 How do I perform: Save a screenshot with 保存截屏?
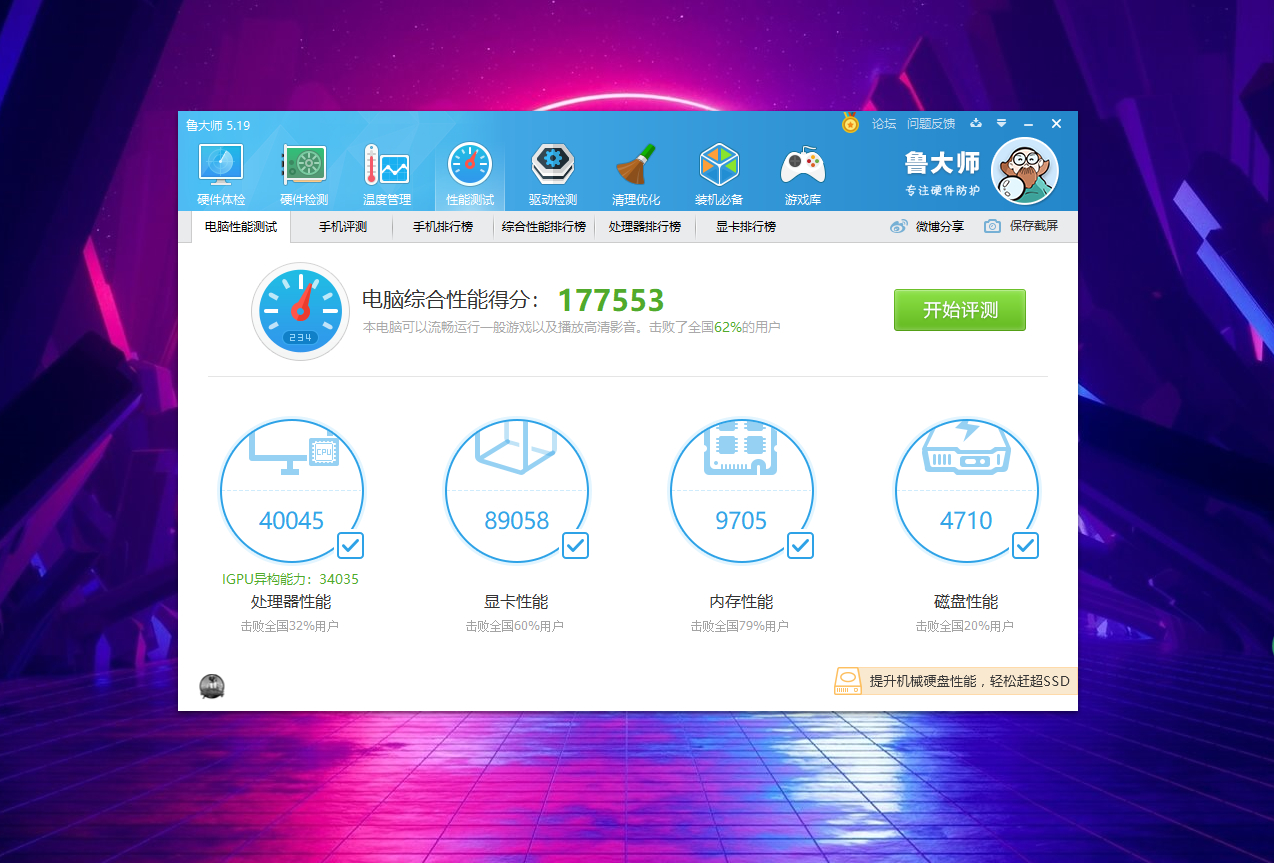[x=1021, y=226]
